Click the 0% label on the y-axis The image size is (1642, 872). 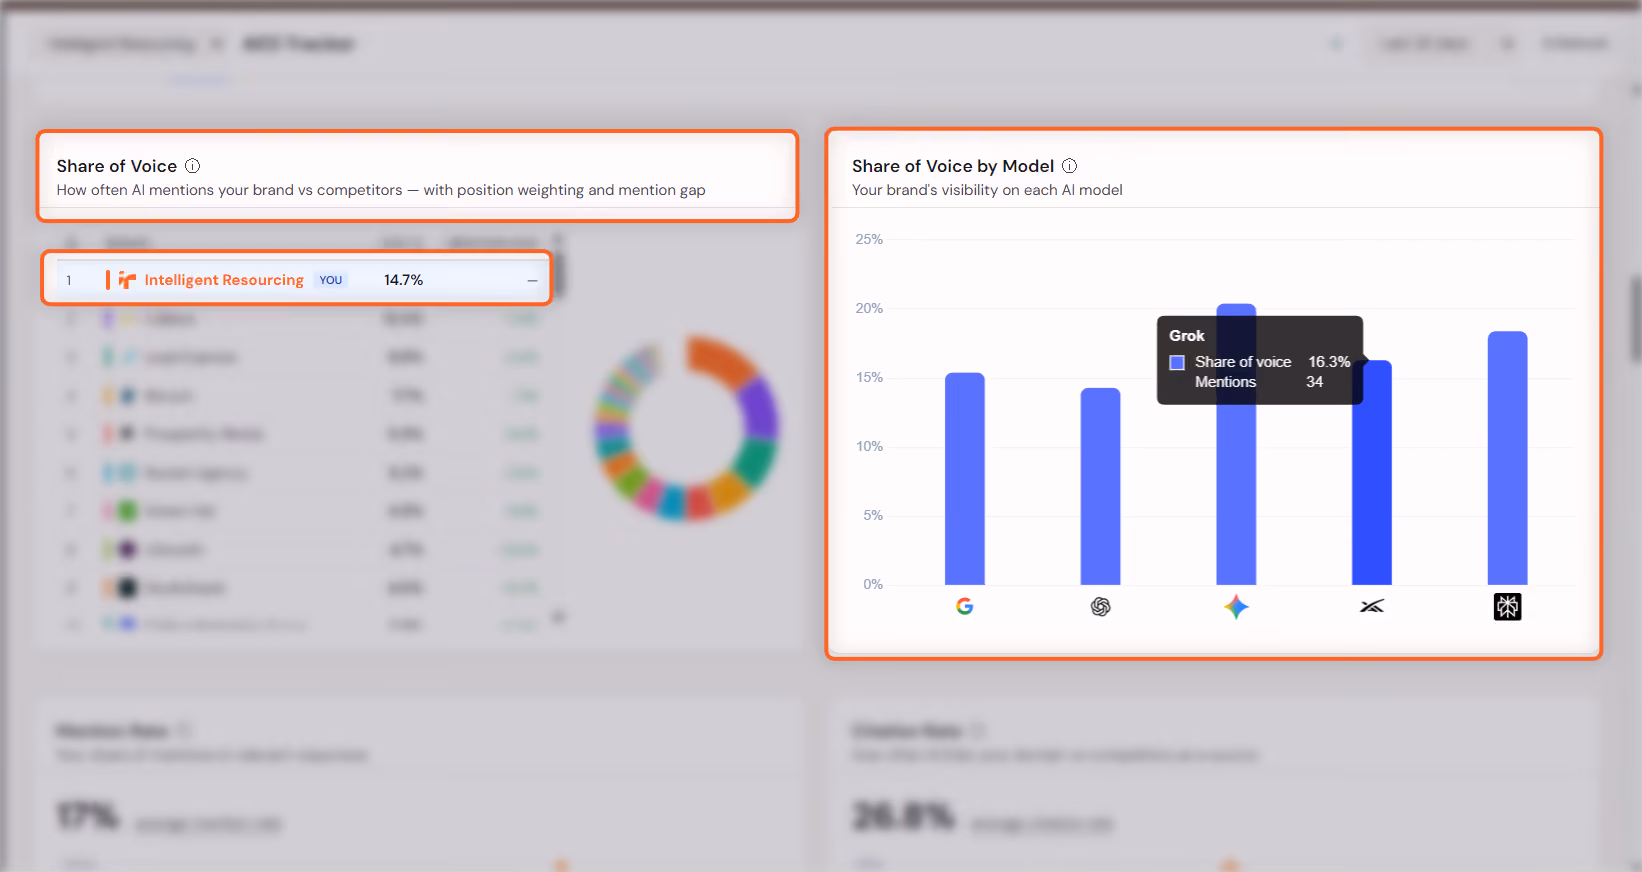pos(873,584)
